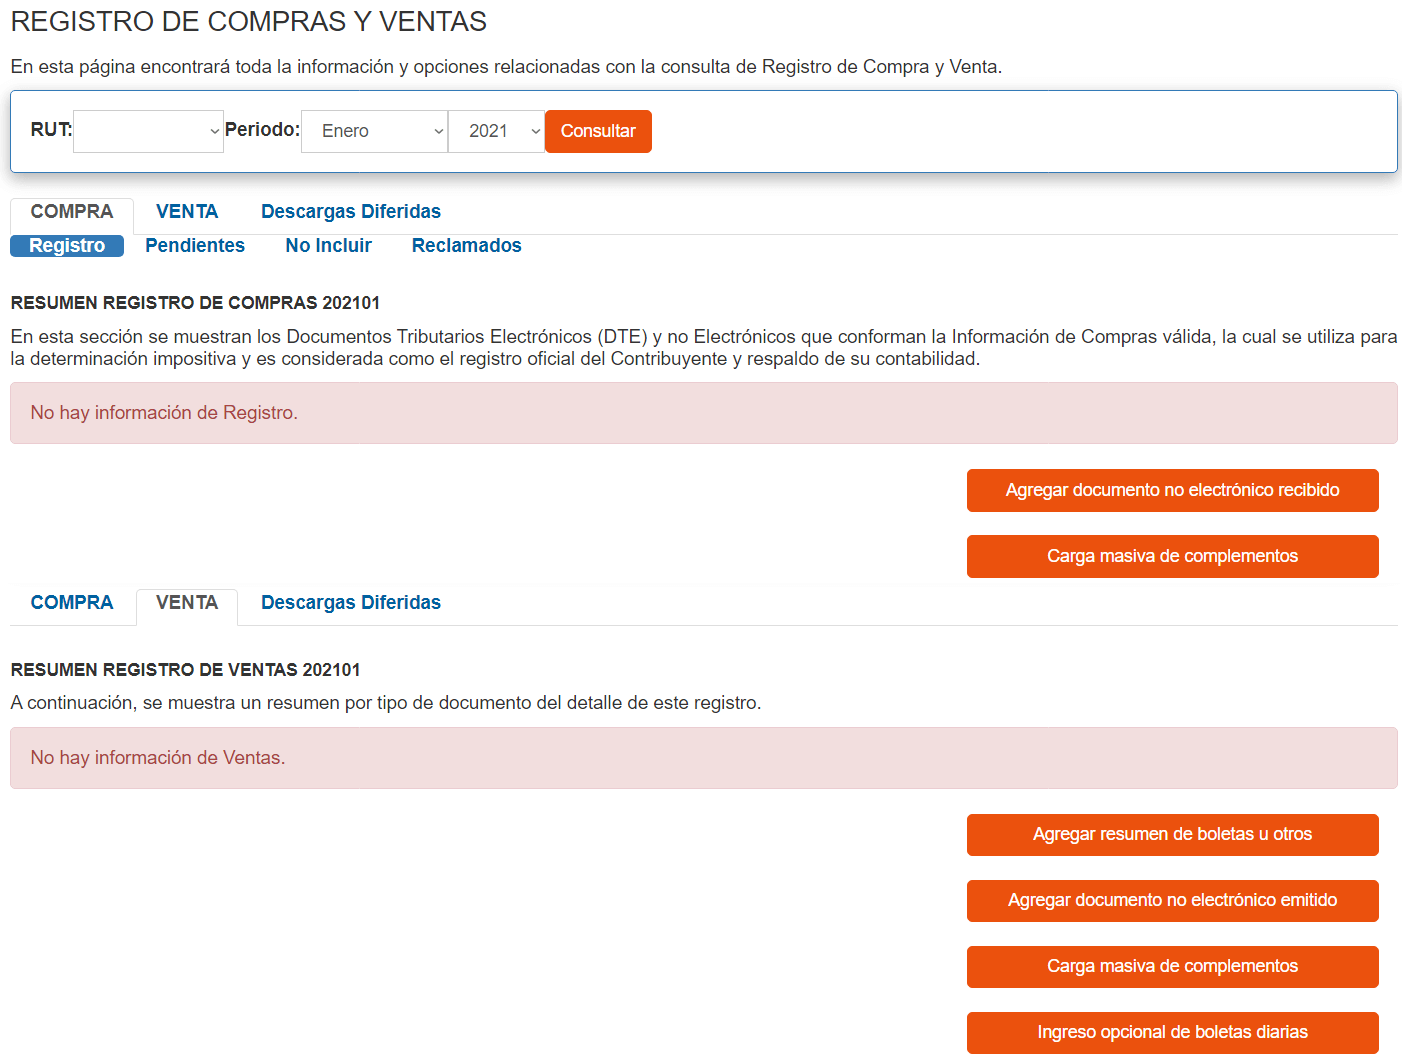Open the year dropdown showing 2021
Image resolution: width=1412 pixels, height=1062 pixels.
pyautogui.click(x=496, y=131)
